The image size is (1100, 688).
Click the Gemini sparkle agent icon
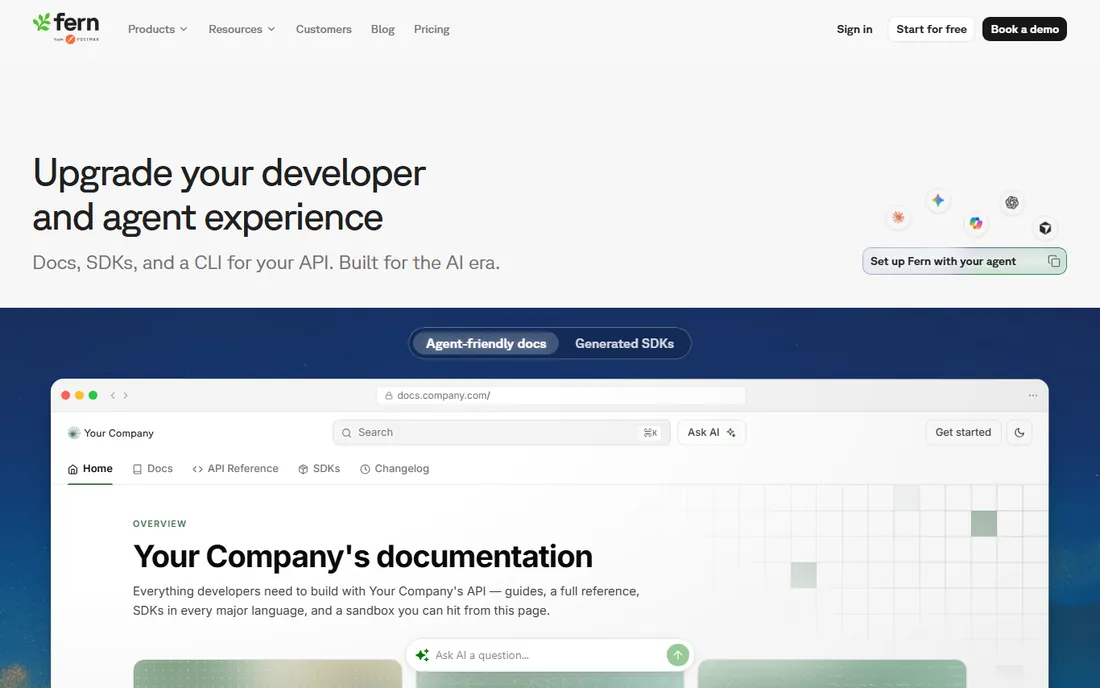pyautogui.click(x=938, y=201)
